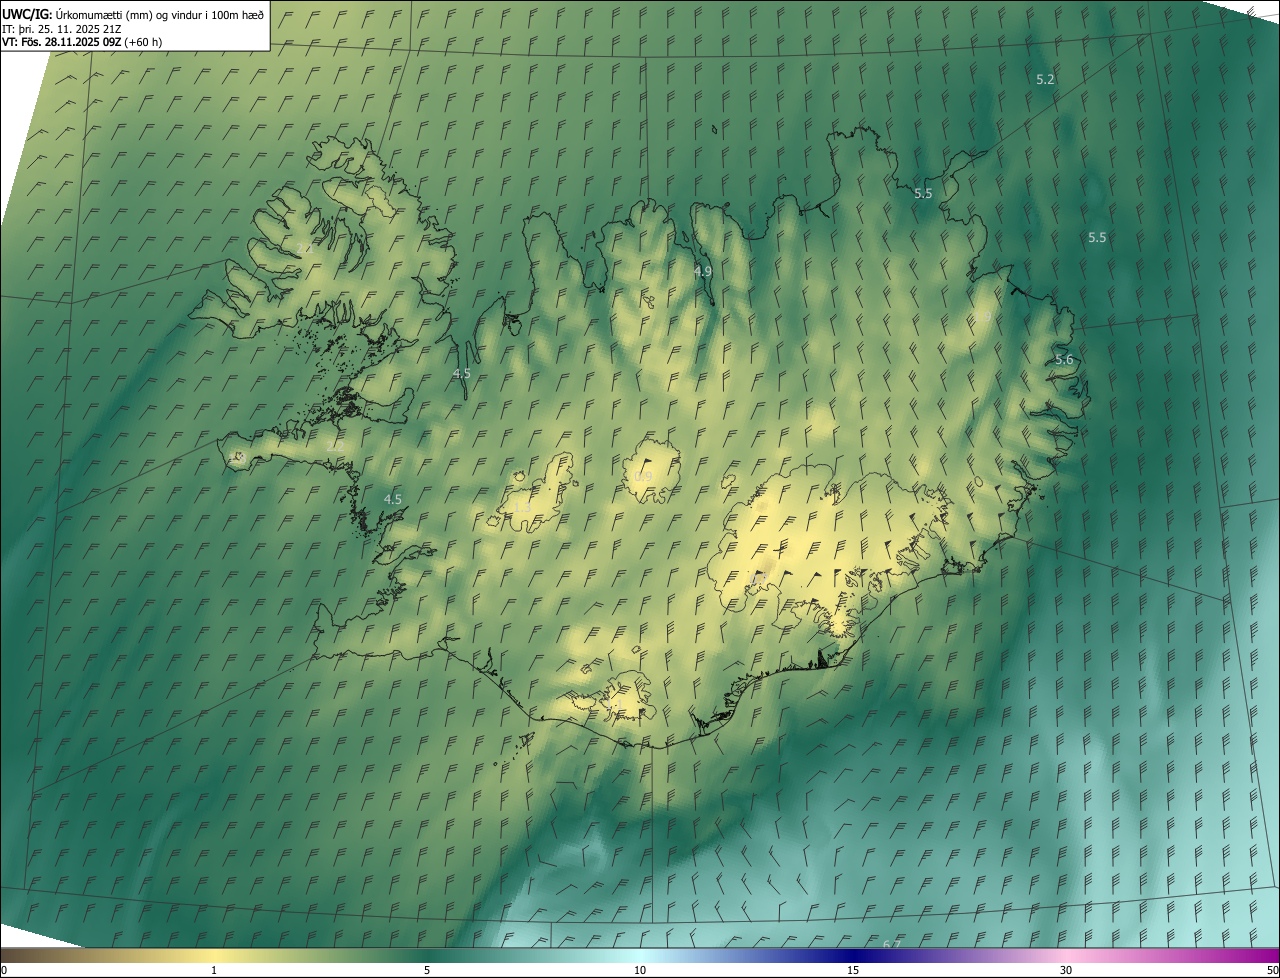Pick the pale cyan color above tick 10
This screenshot has width=1280, height=978.
tap(640, 955)
